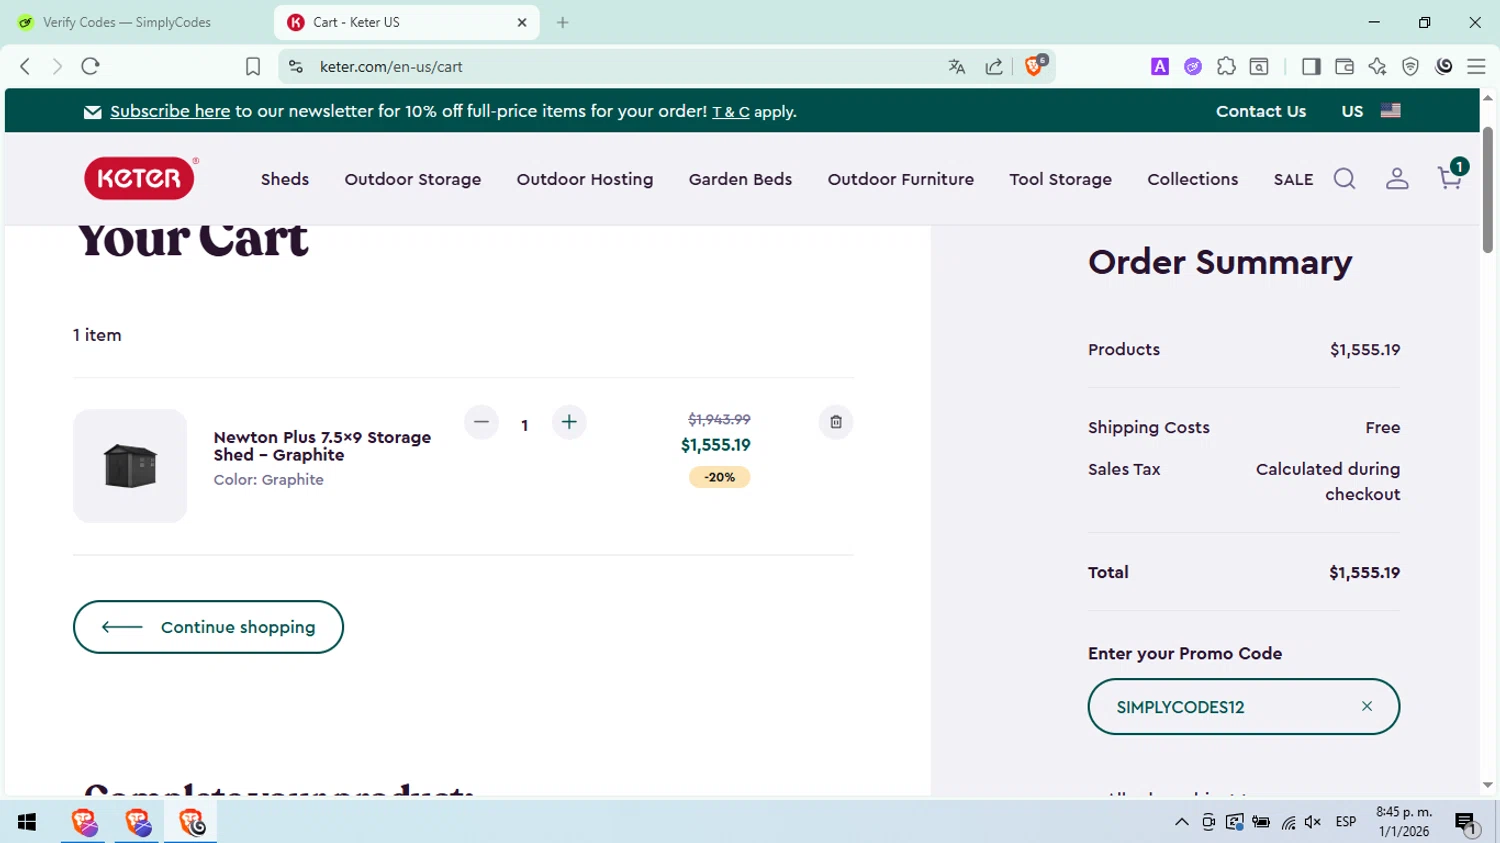Bookmark this page icon
This screenshot has height=843, width=1500.
253,66
